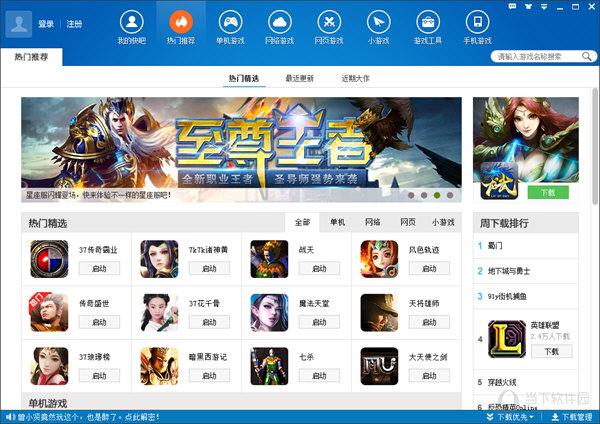Select the 全部 filter tab
This screenshot has width=600, height=424.
point(302,222)
